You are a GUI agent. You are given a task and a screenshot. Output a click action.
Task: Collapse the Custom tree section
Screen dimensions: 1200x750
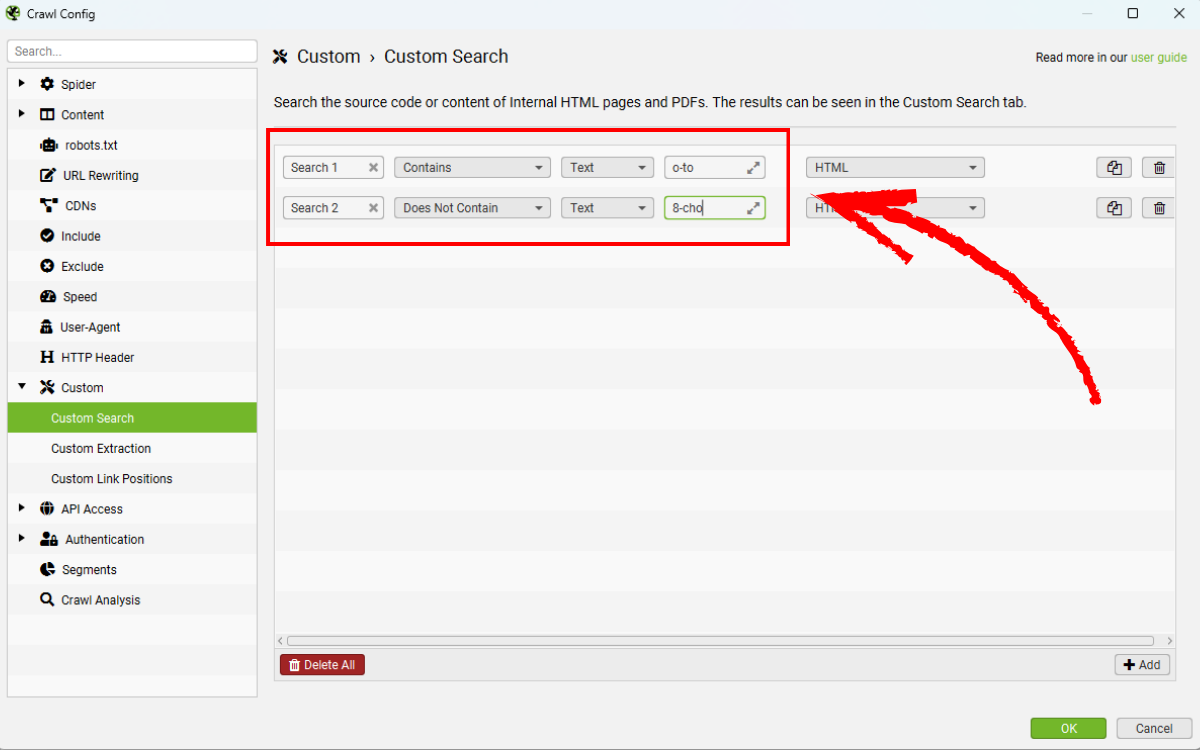22,387
